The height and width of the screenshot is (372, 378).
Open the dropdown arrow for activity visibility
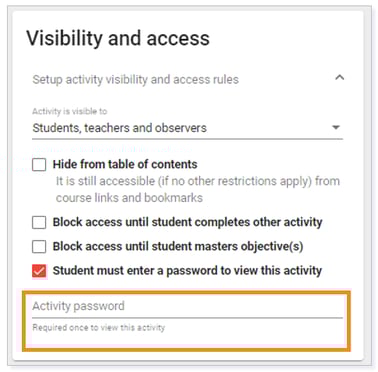336,127
